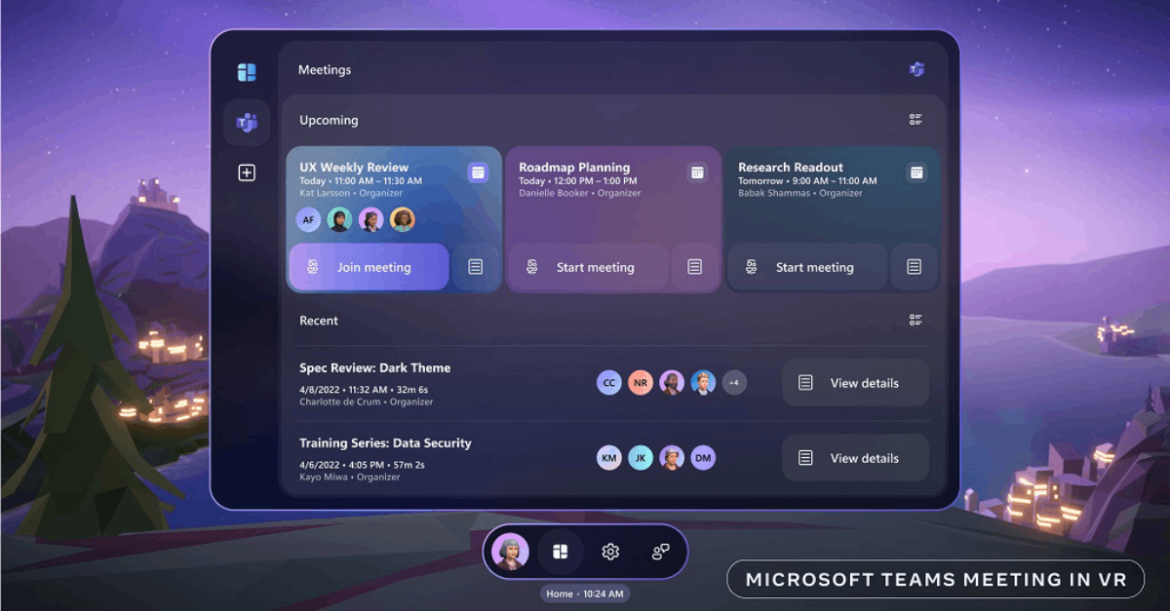Open settings gear in bottom dock
The image size is (1170, 611).
click(x=610, y=552)
